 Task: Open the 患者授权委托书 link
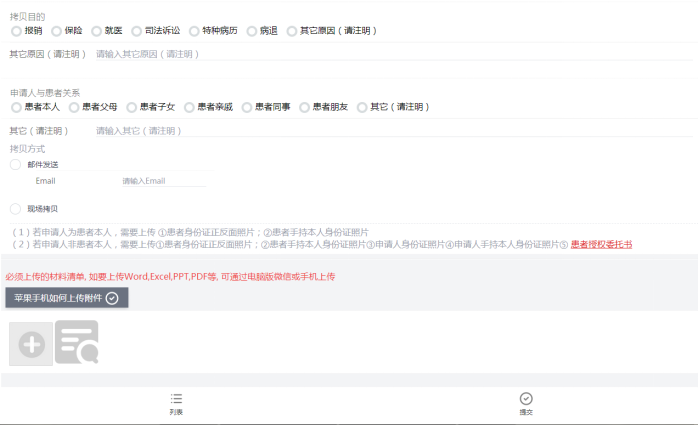[x=601, y=244]
